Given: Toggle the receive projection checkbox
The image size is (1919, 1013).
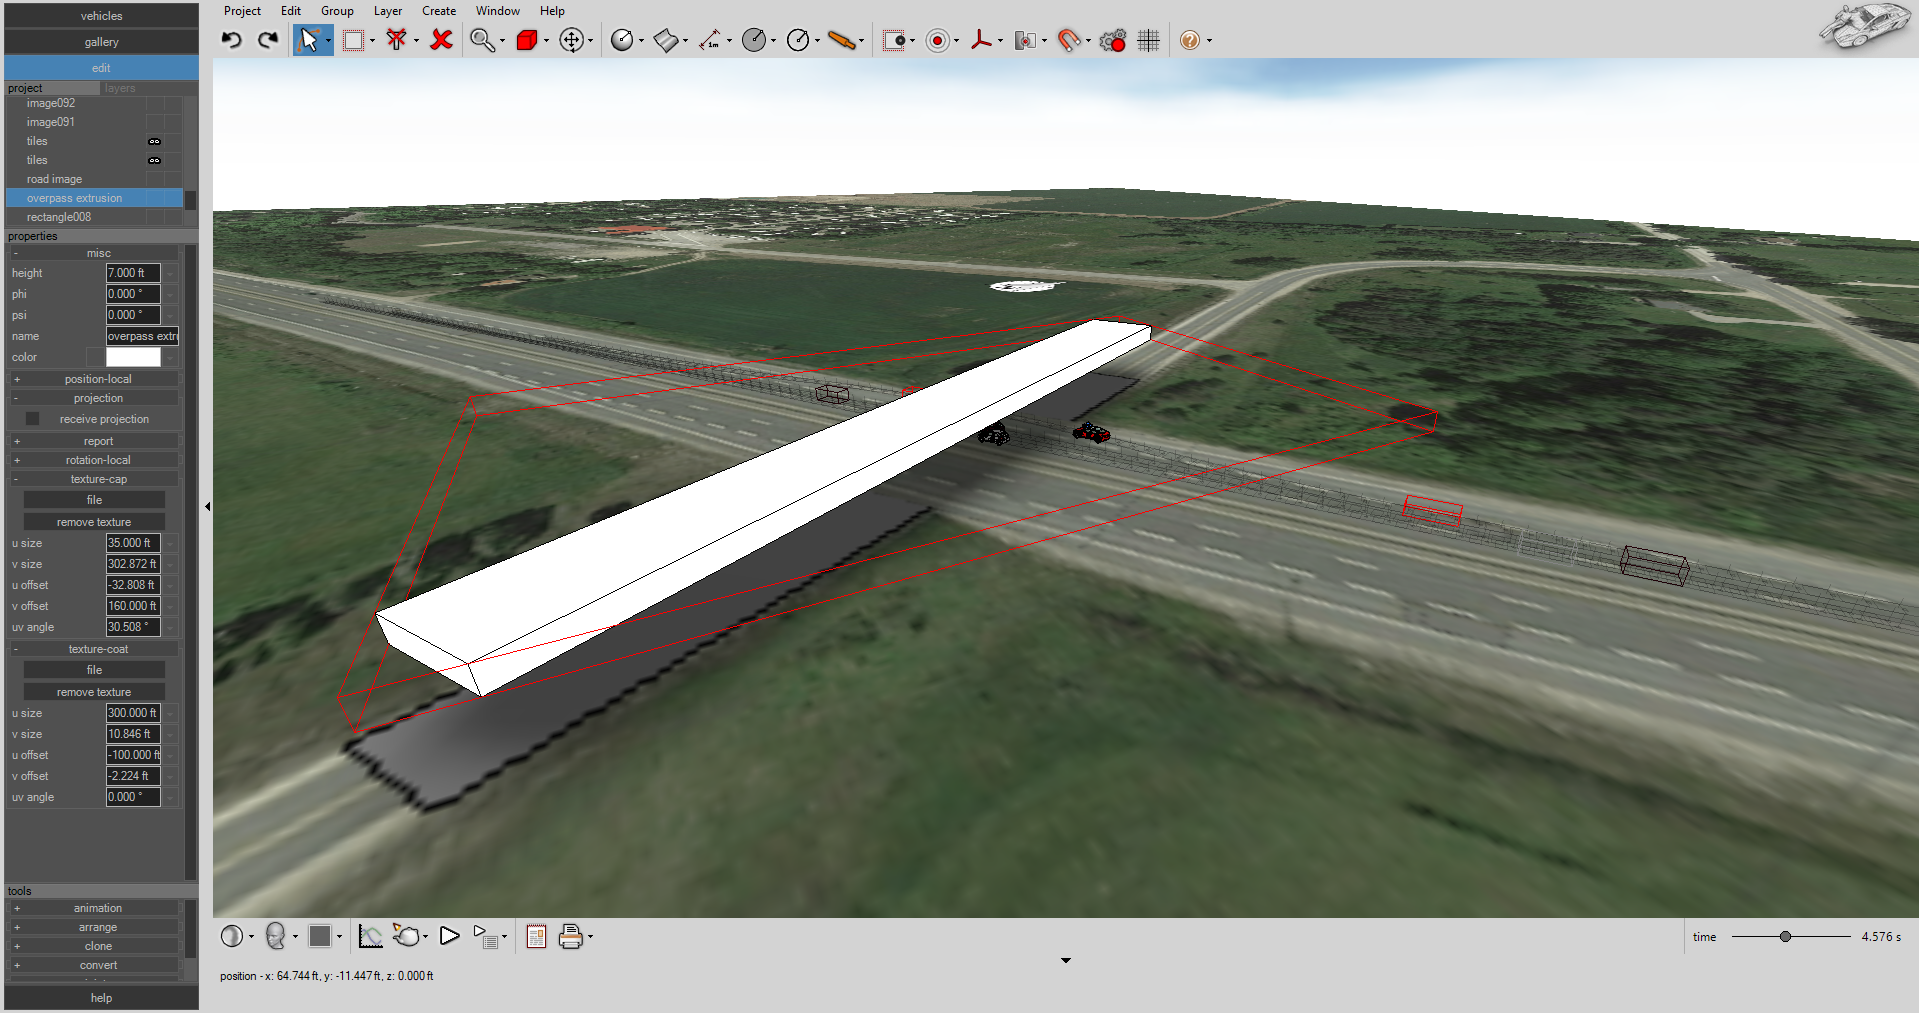Looking at the screenshot, I should coord(32,418).
